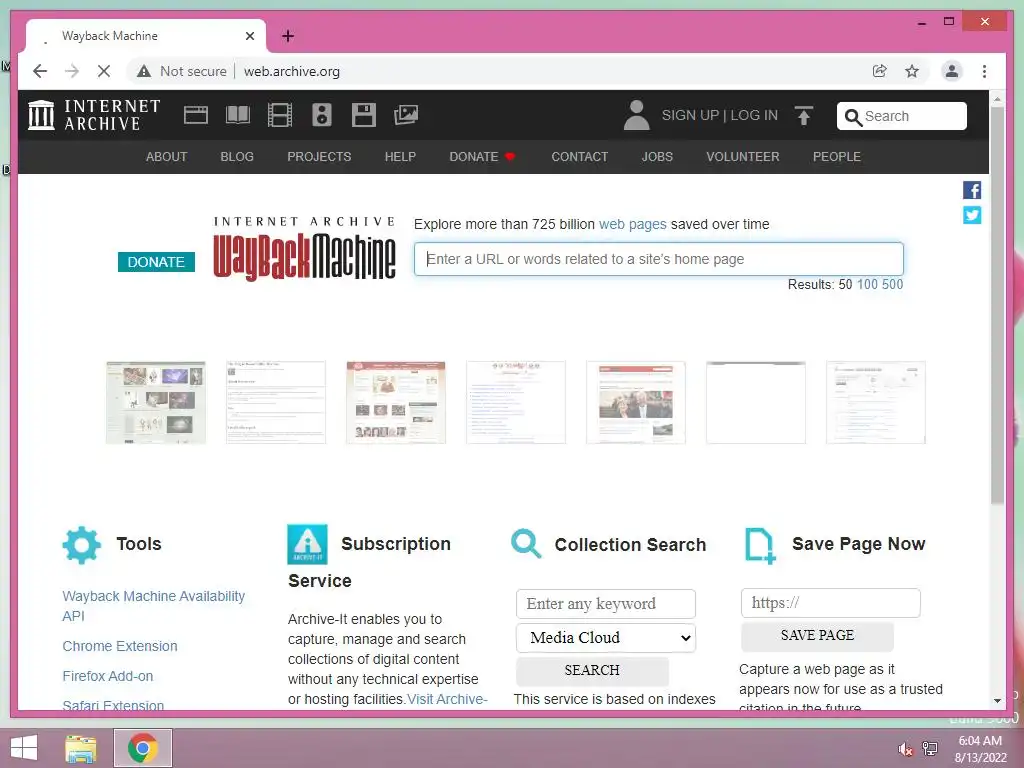Click the Collection Search magnifier icon

point(526,544)
